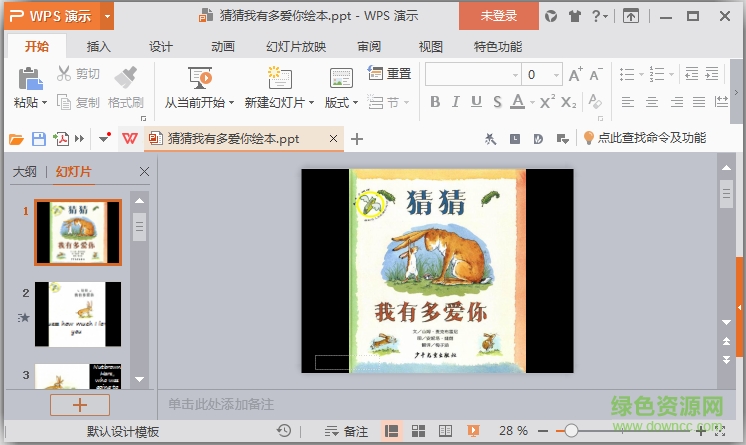Click the clear formatting icon
Screen dimensions: 746x445
(595, 101)
